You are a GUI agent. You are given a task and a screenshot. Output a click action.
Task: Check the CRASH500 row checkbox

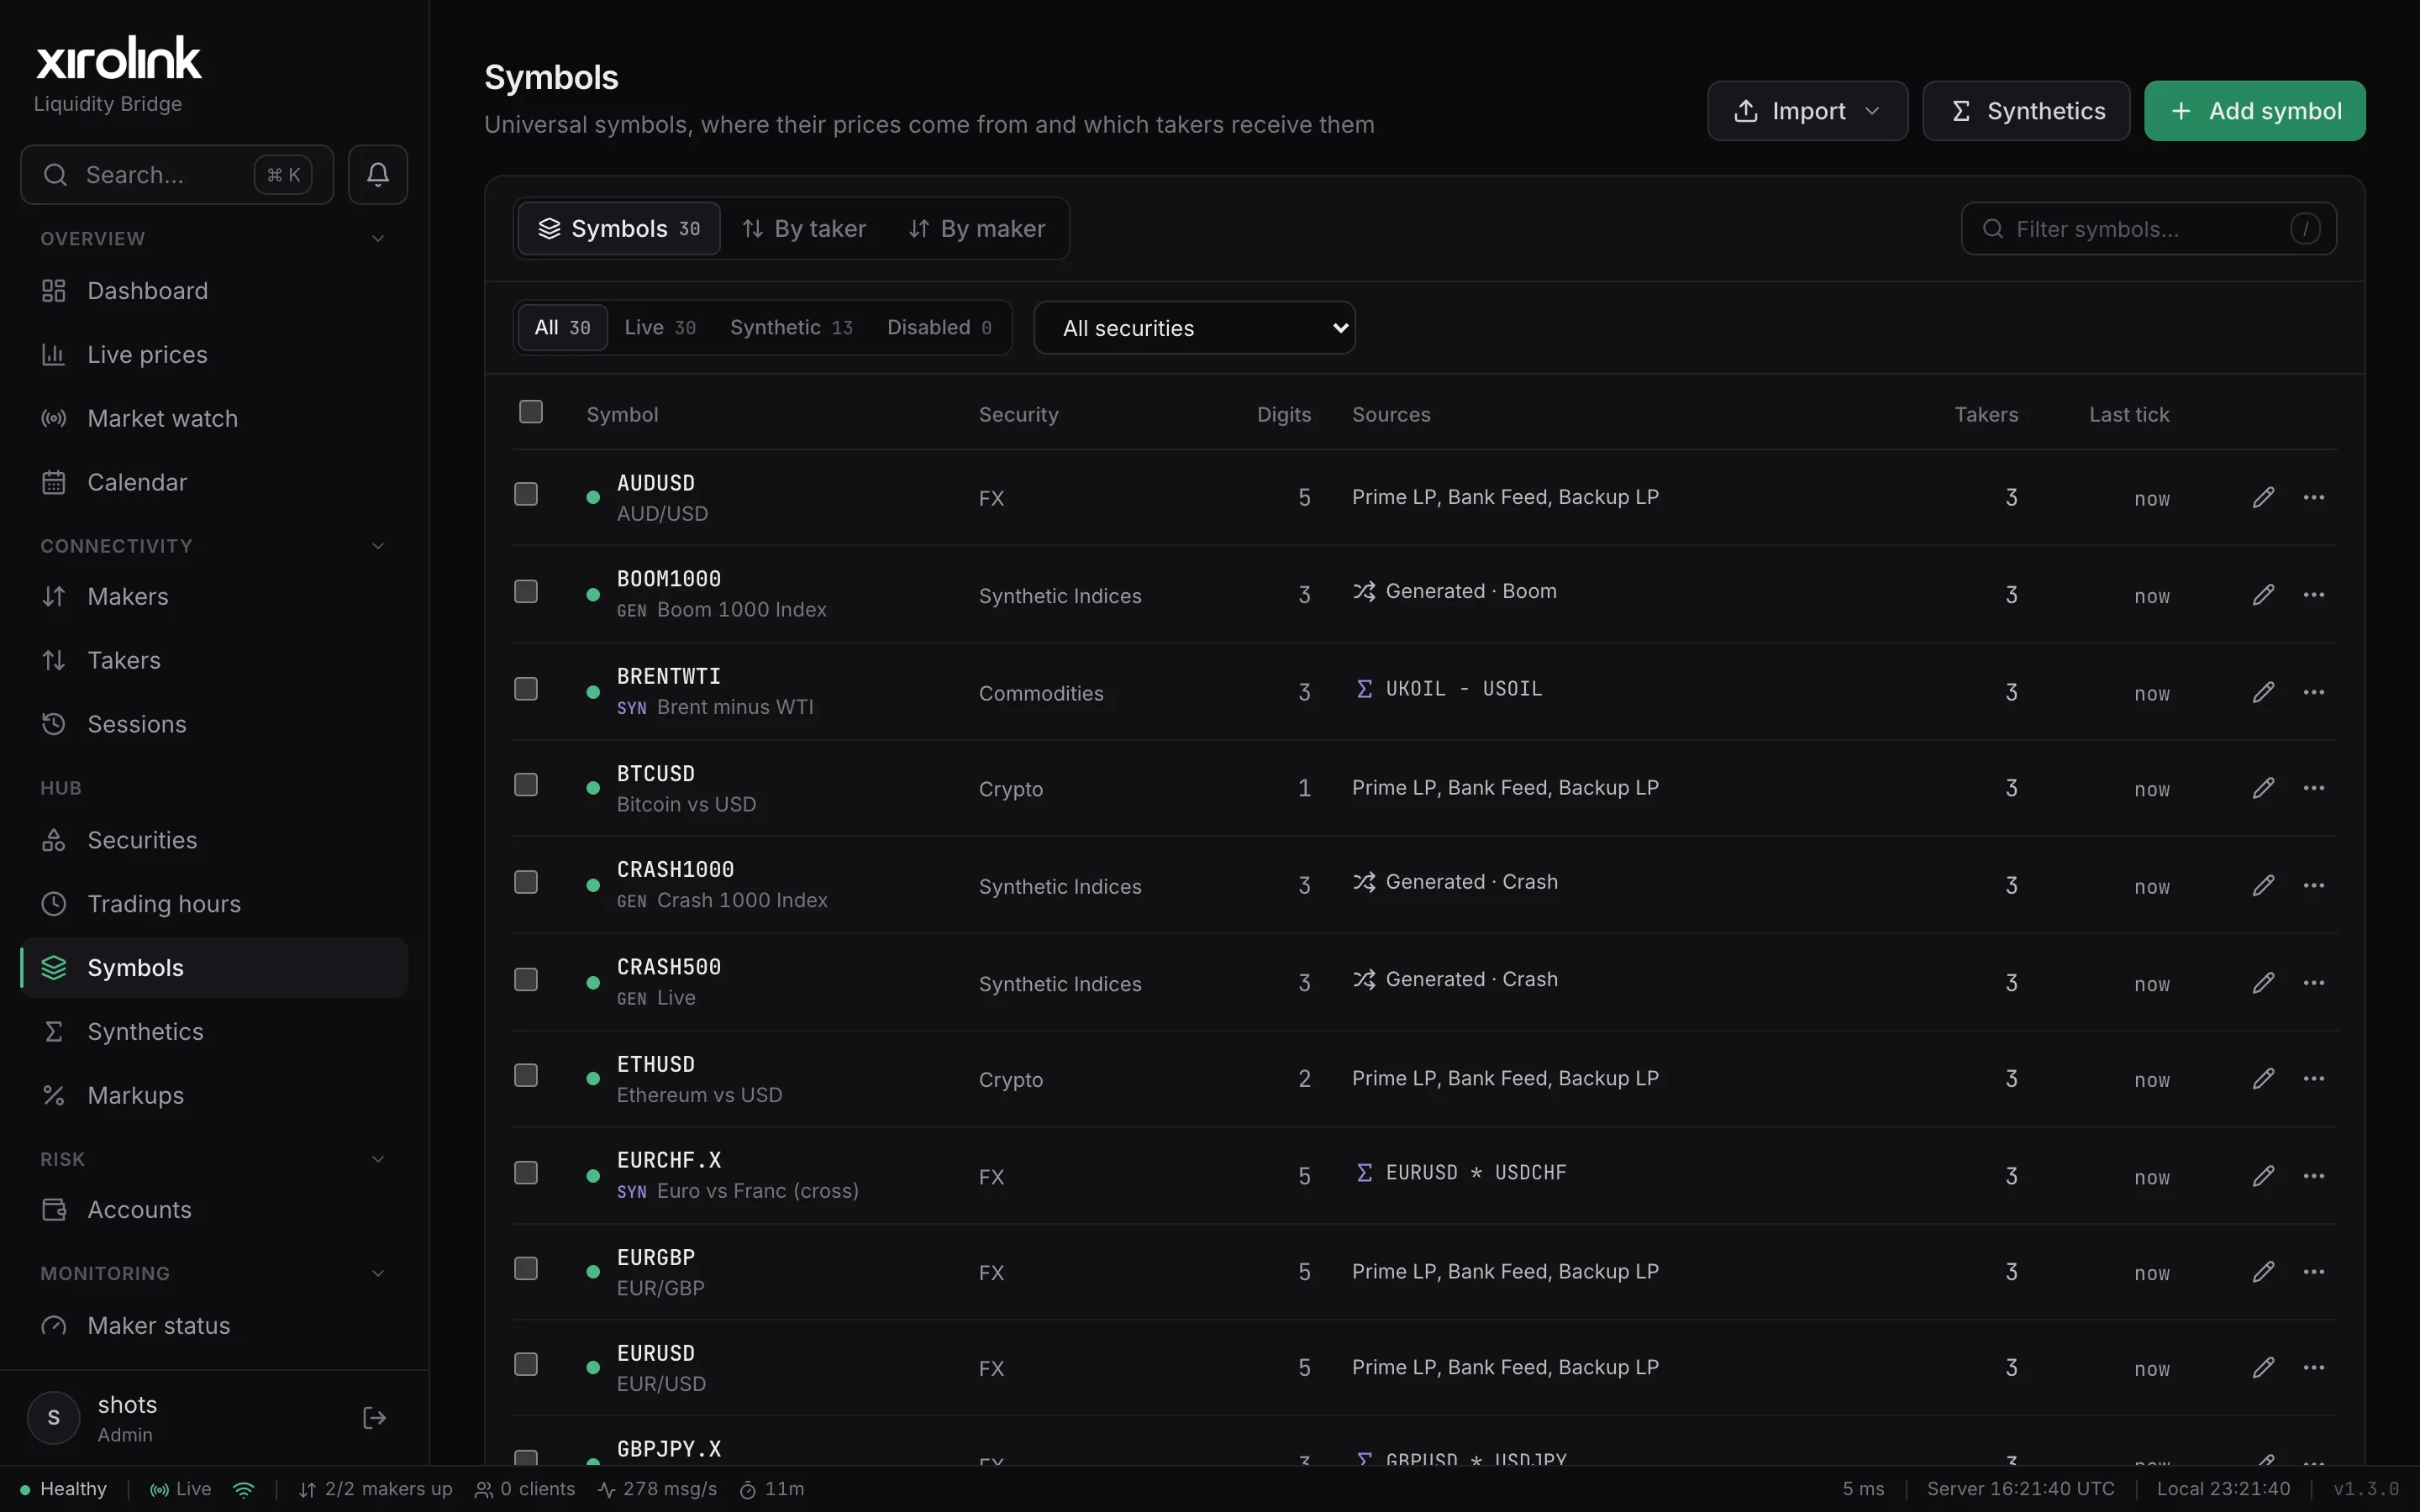(x=526, y=979)
